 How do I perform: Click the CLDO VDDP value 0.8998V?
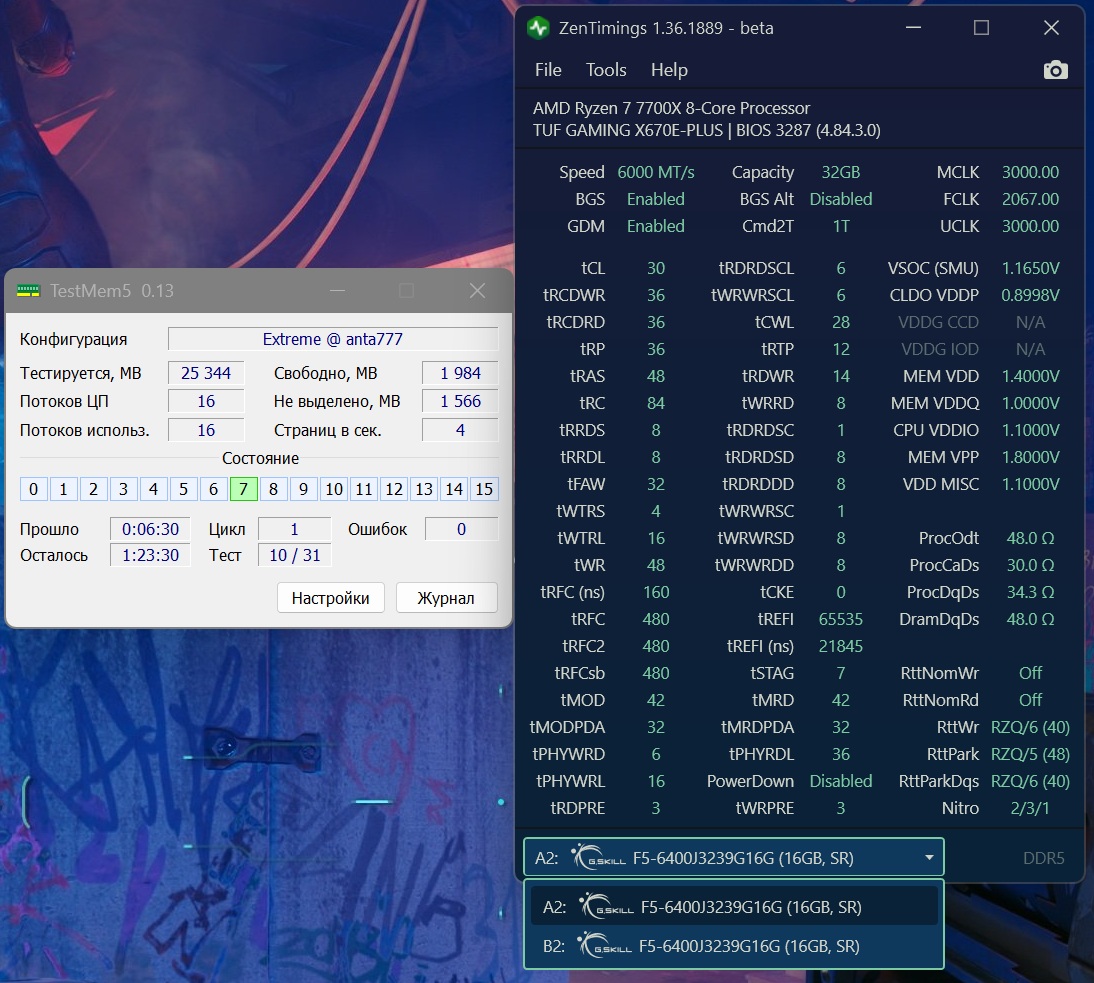click(x=1030, y=295)
